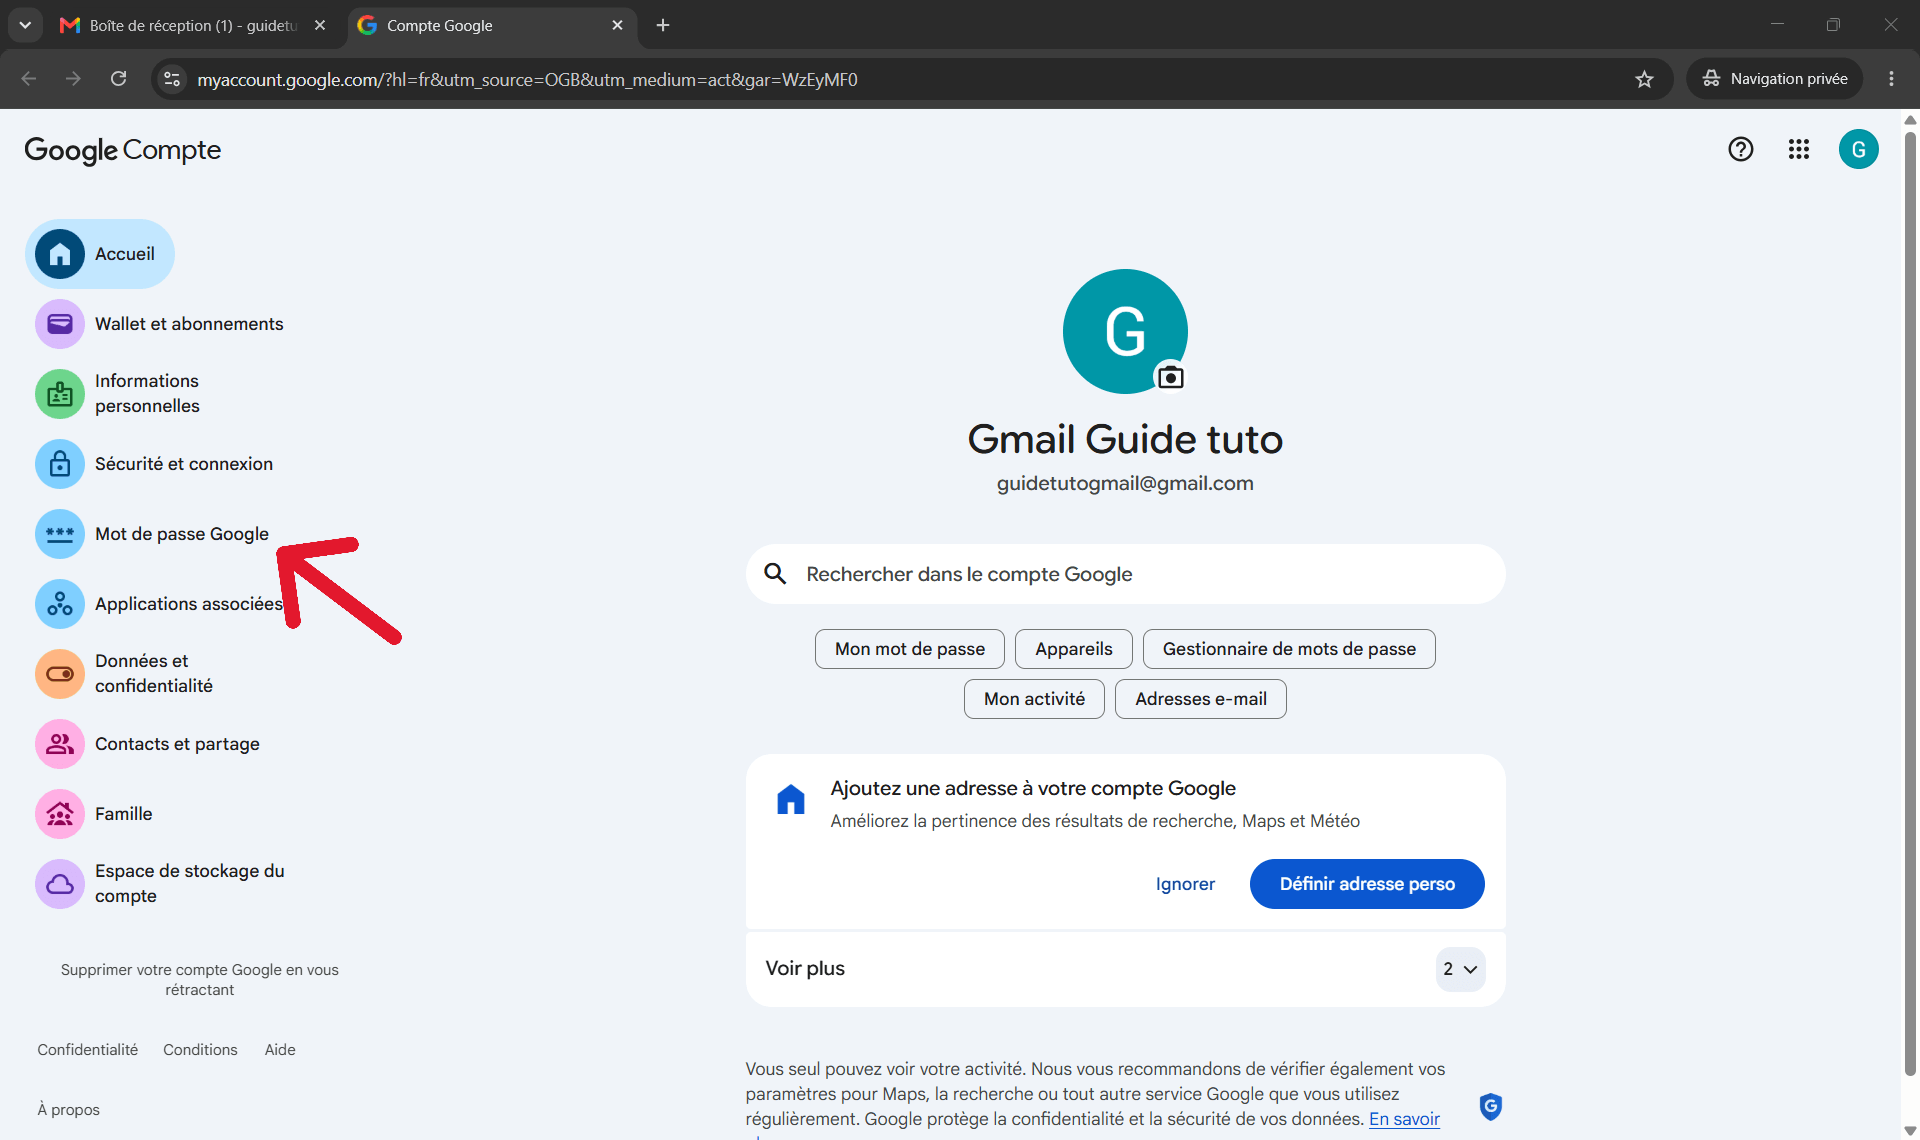
Task: Click the Google Compte logo
Action: [x=123, y=150]
